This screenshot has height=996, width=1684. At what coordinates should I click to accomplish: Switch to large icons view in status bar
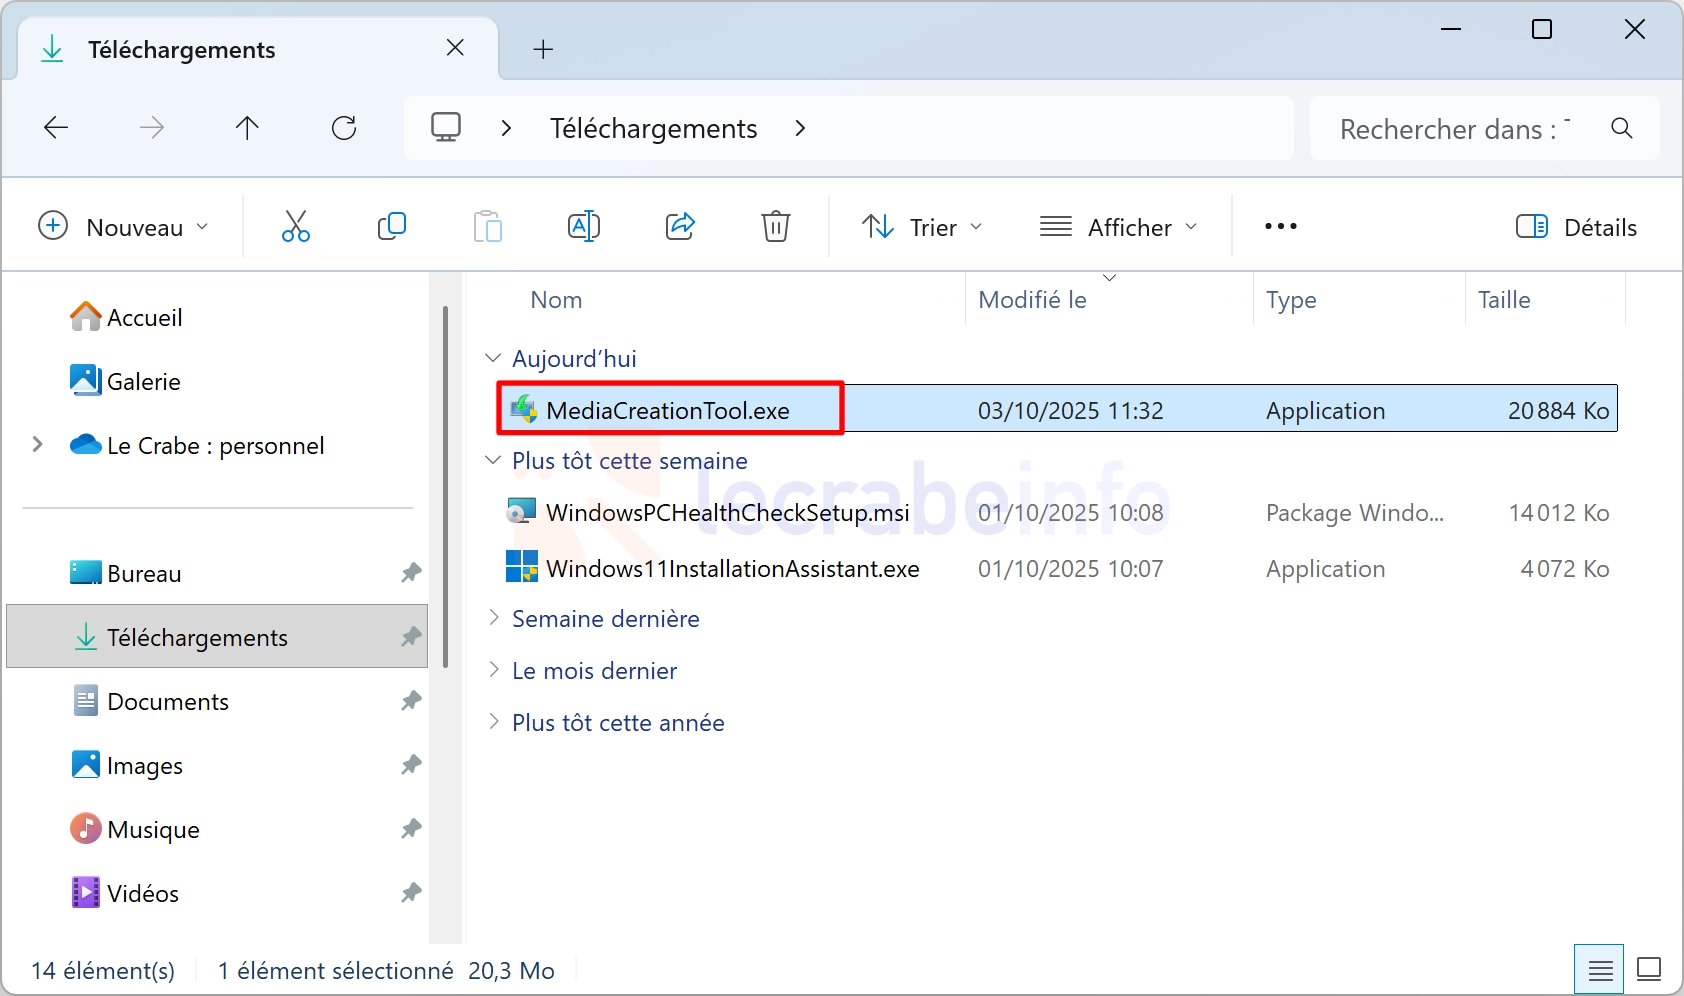1648,969
